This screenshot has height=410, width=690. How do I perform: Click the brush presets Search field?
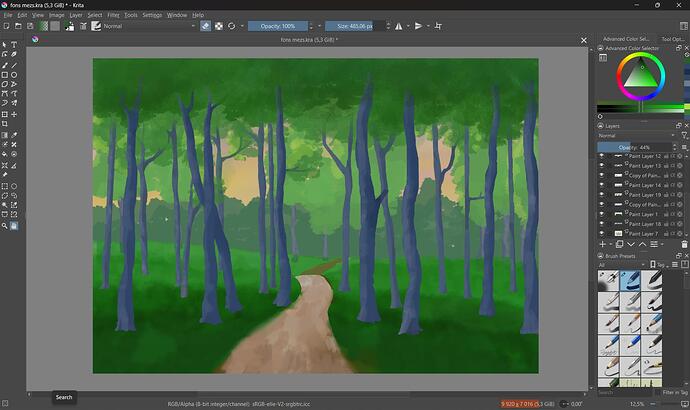tap(625, 392)
